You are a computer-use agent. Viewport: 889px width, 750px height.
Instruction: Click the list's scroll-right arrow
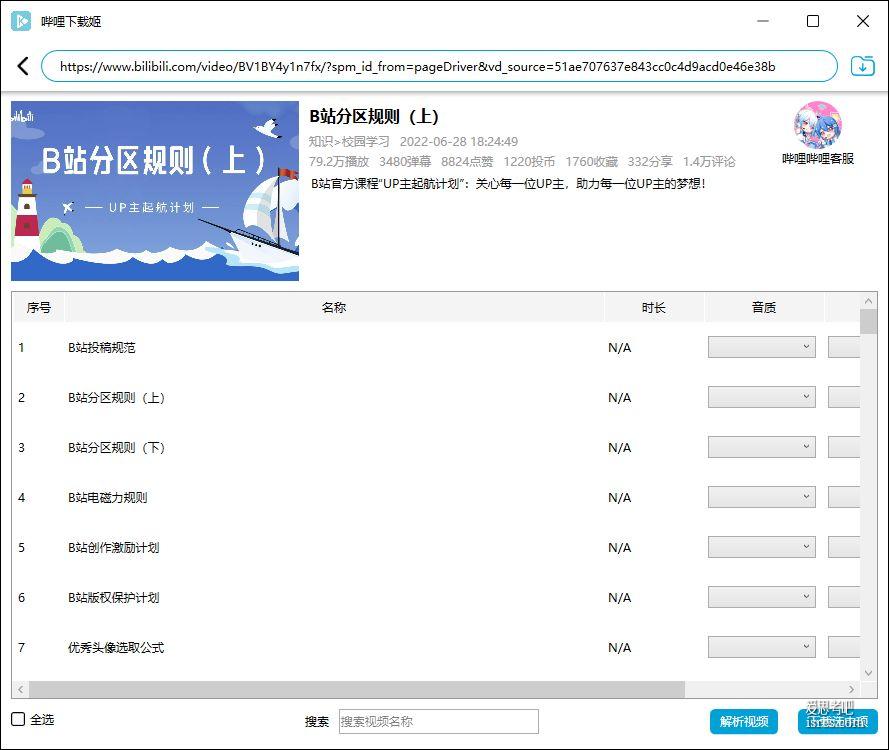pos(851,689)
